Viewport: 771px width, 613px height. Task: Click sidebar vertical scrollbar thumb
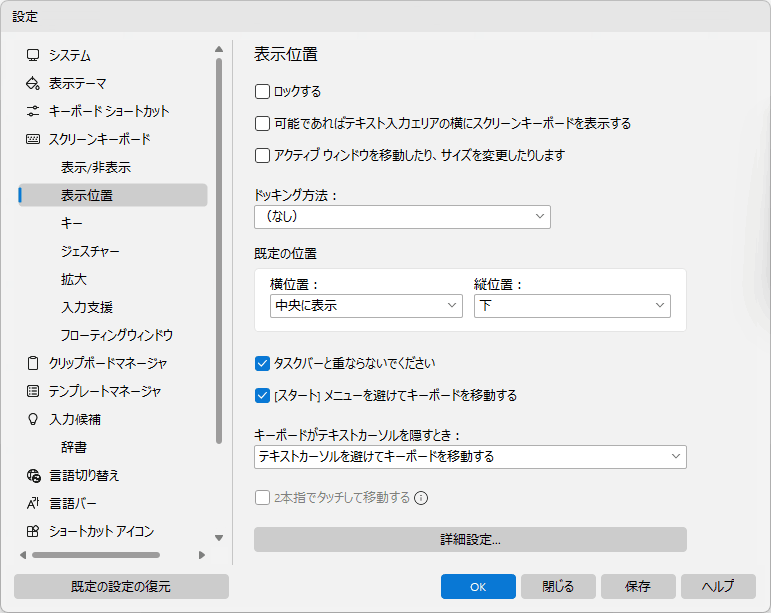click(x=219, y=251)
